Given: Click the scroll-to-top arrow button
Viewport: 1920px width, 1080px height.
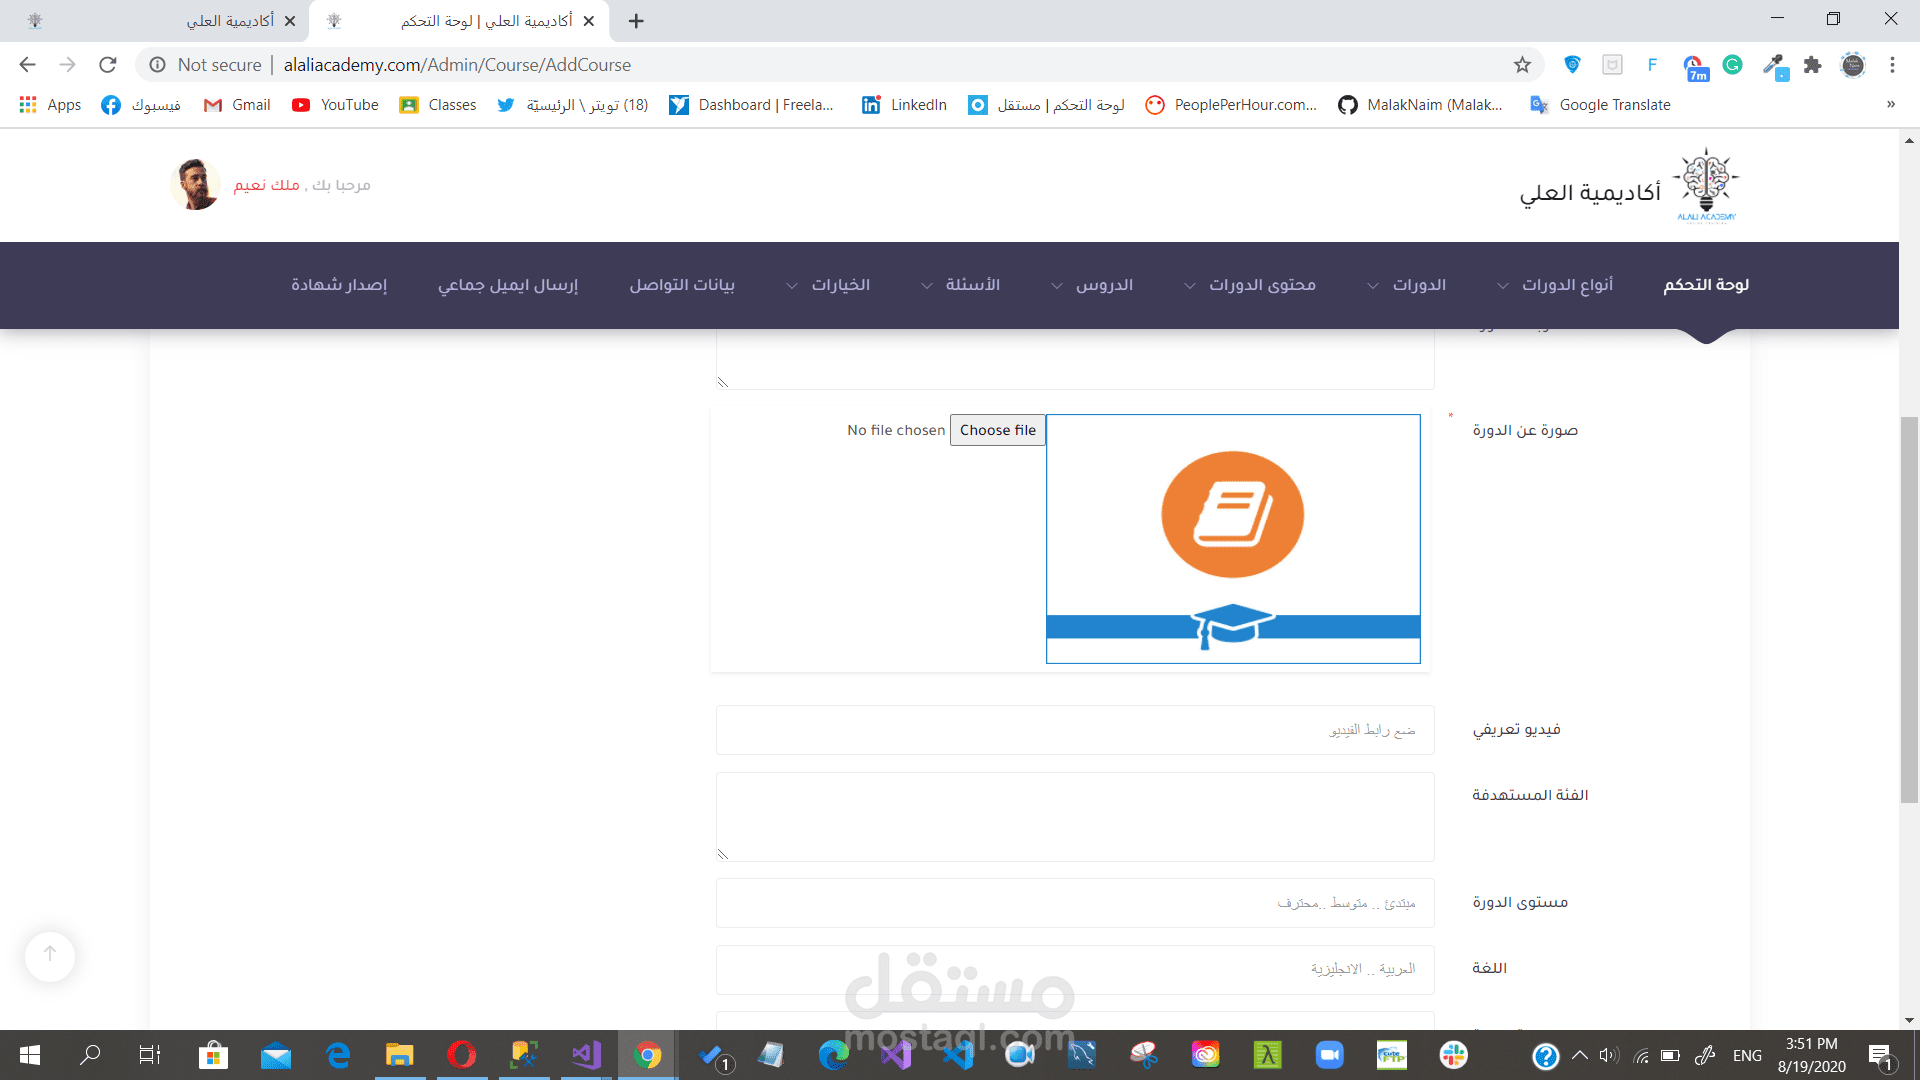Looking at the screenshot, I should (50, 955).
